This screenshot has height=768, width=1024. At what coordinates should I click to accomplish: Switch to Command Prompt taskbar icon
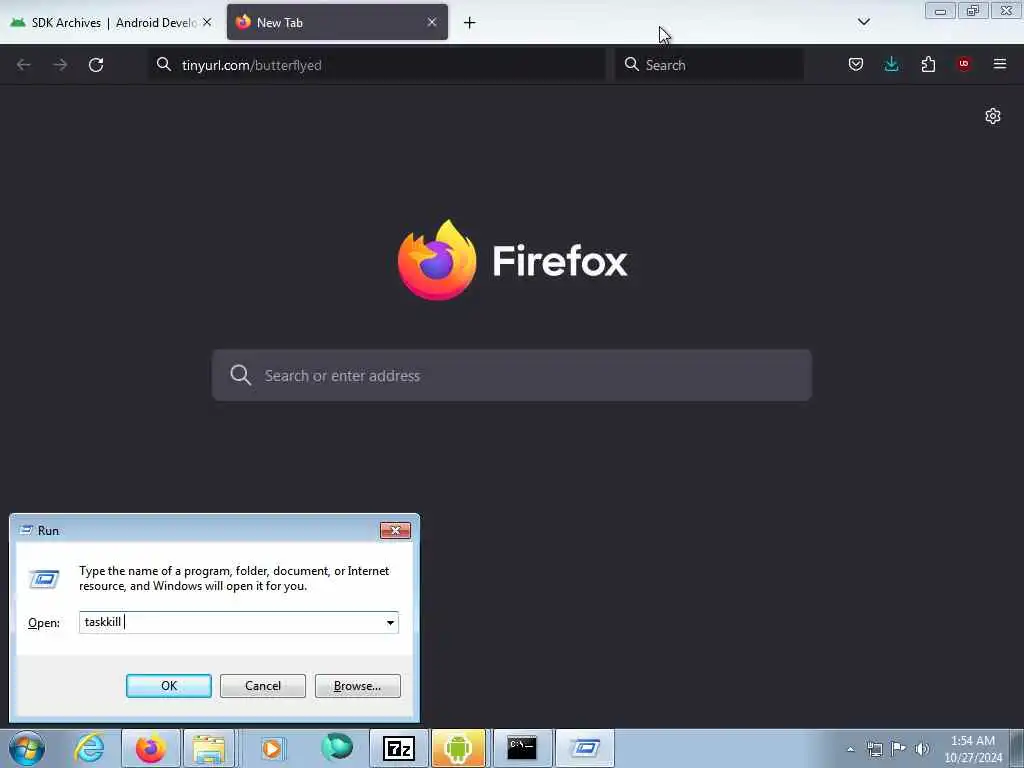522,748
